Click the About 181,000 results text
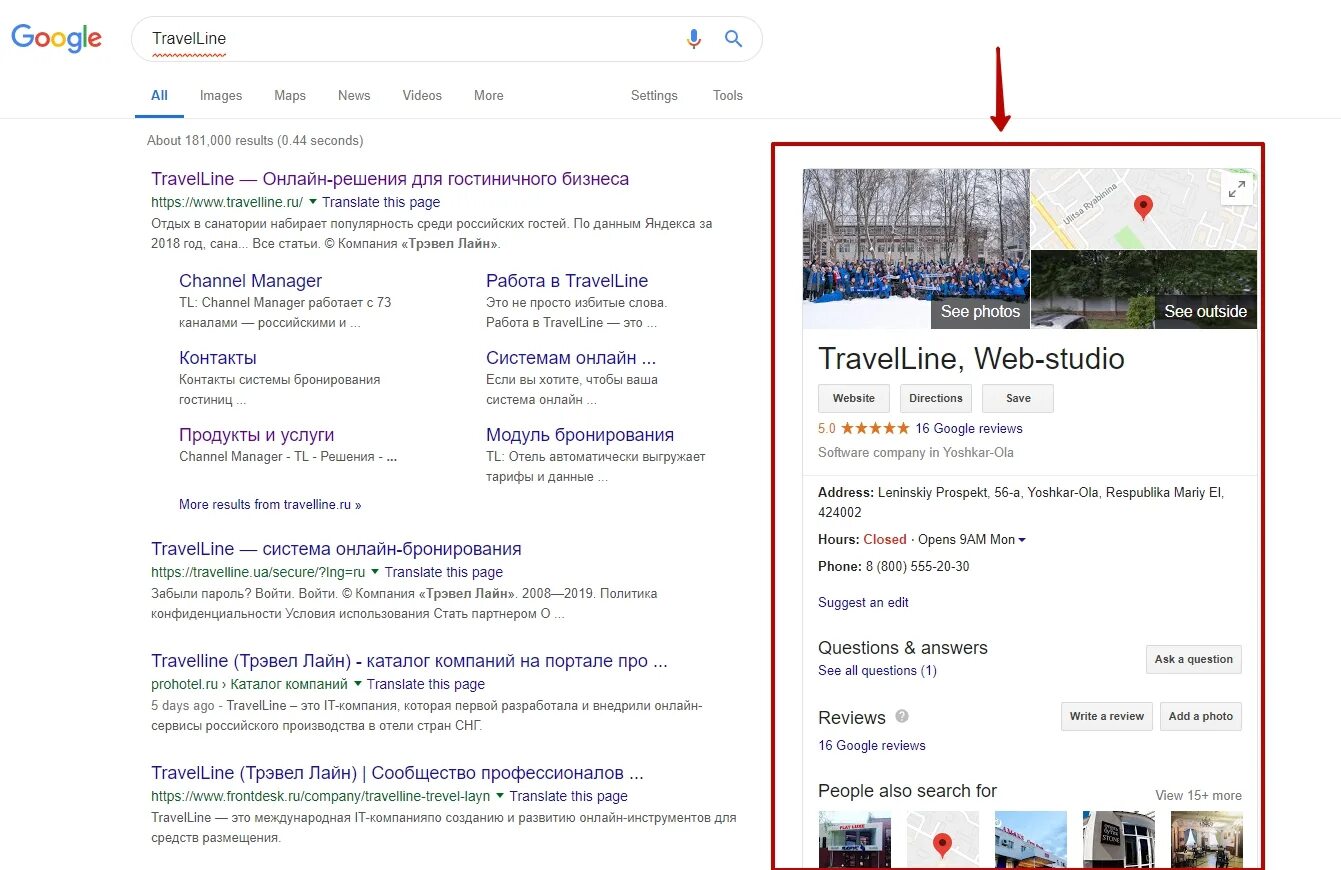The width and height of the screenshot is (1341, 870). click(255, 140)
